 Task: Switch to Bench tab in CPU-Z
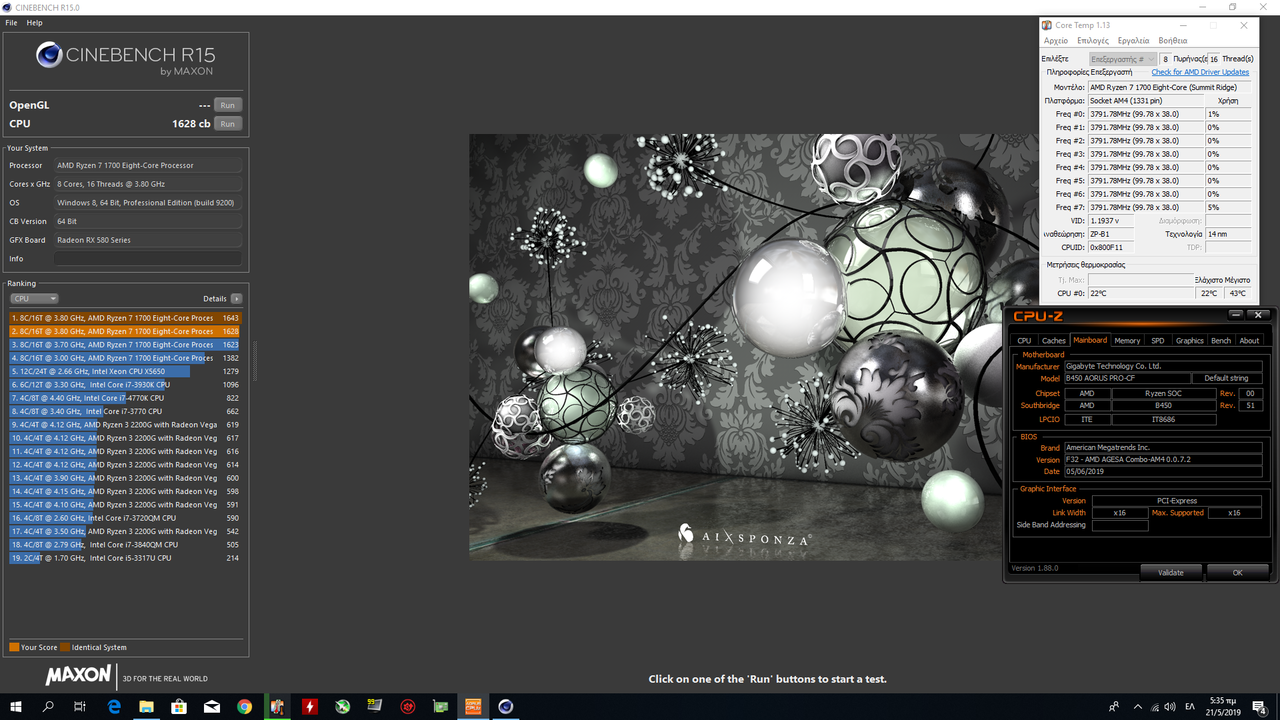coord(1221,340)
